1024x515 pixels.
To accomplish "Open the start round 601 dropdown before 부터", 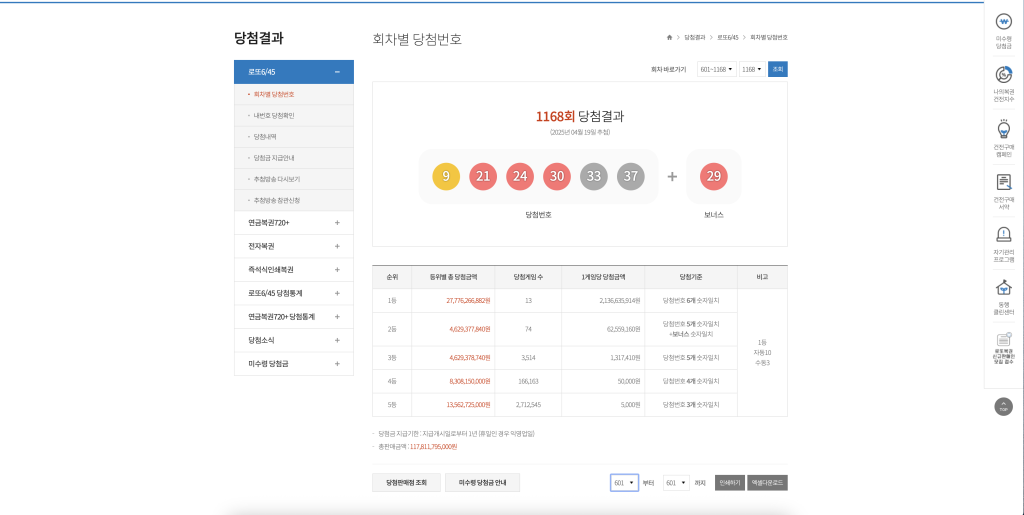I will coord(624,483).
